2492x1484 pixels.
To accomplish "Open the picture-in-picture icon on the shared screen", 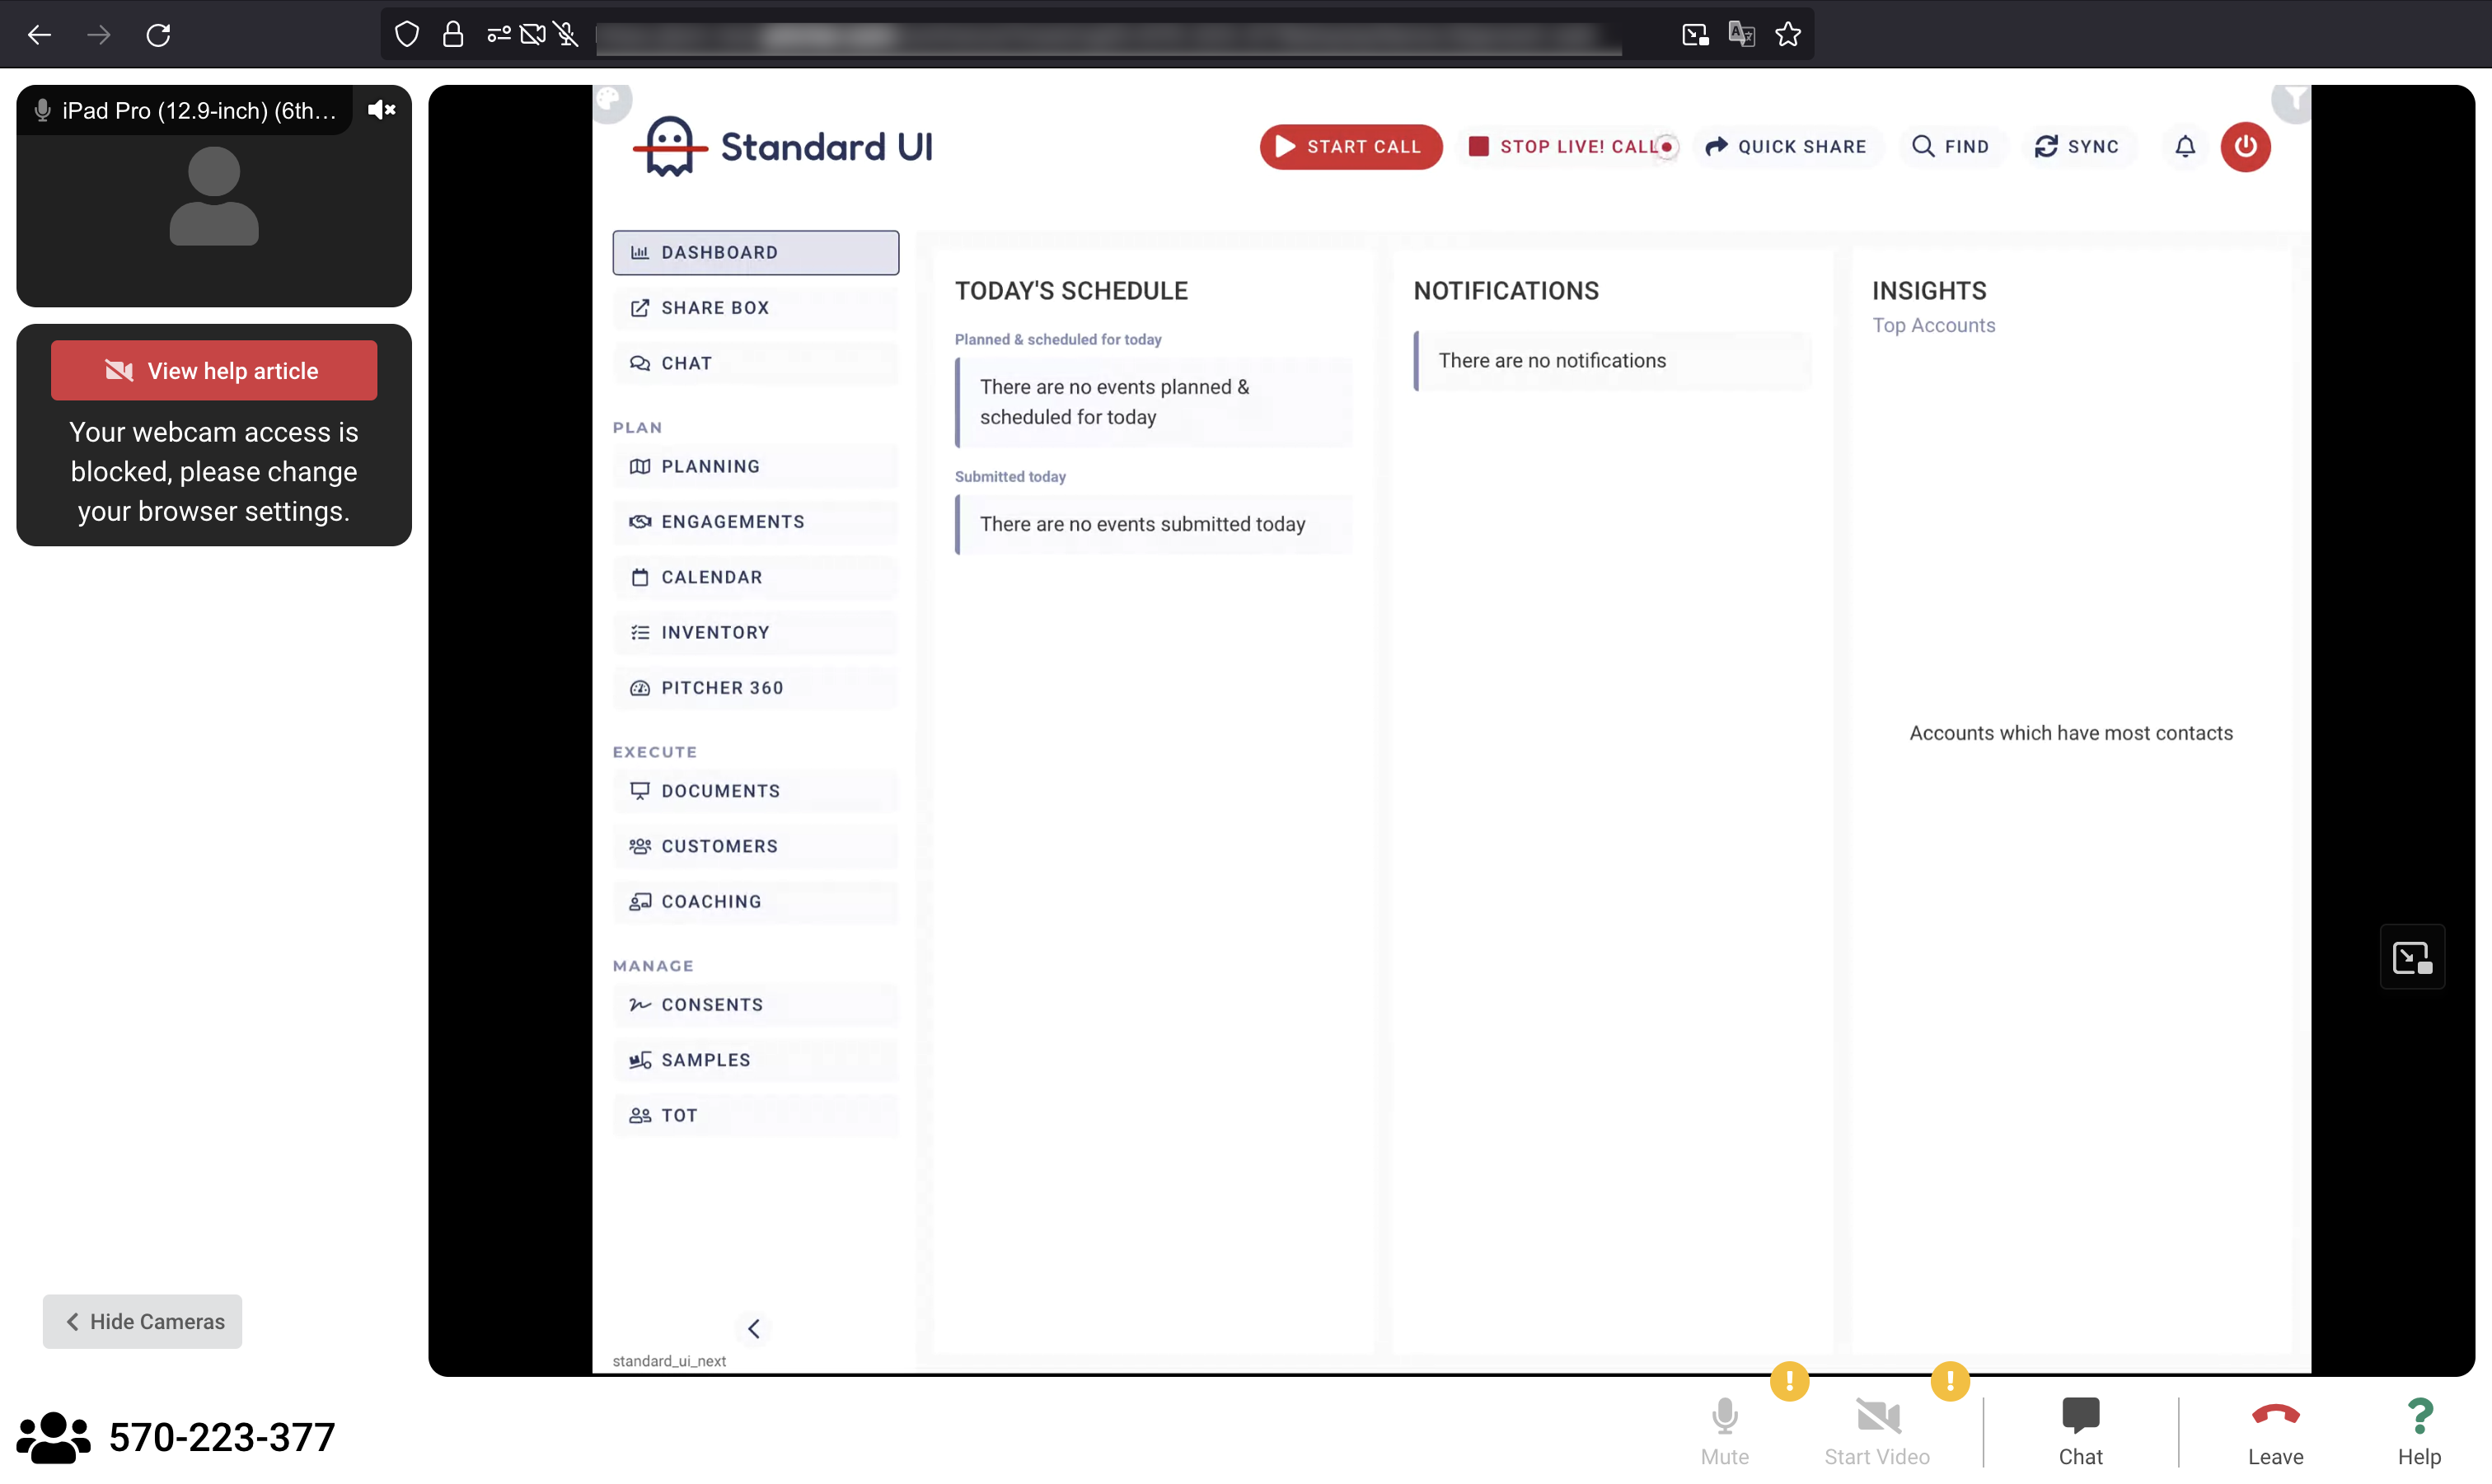I will (2411, 957).
